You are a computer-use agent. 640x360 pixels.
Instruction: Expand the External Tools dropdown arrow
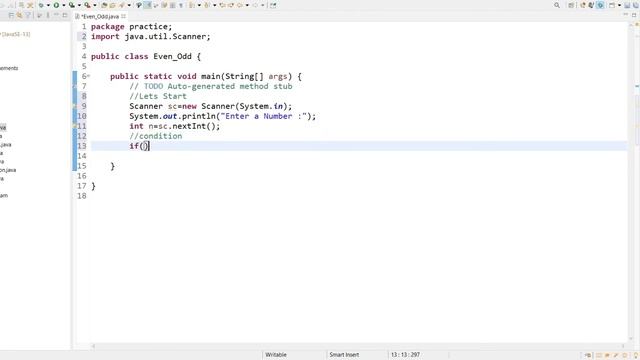pos(95,5)
